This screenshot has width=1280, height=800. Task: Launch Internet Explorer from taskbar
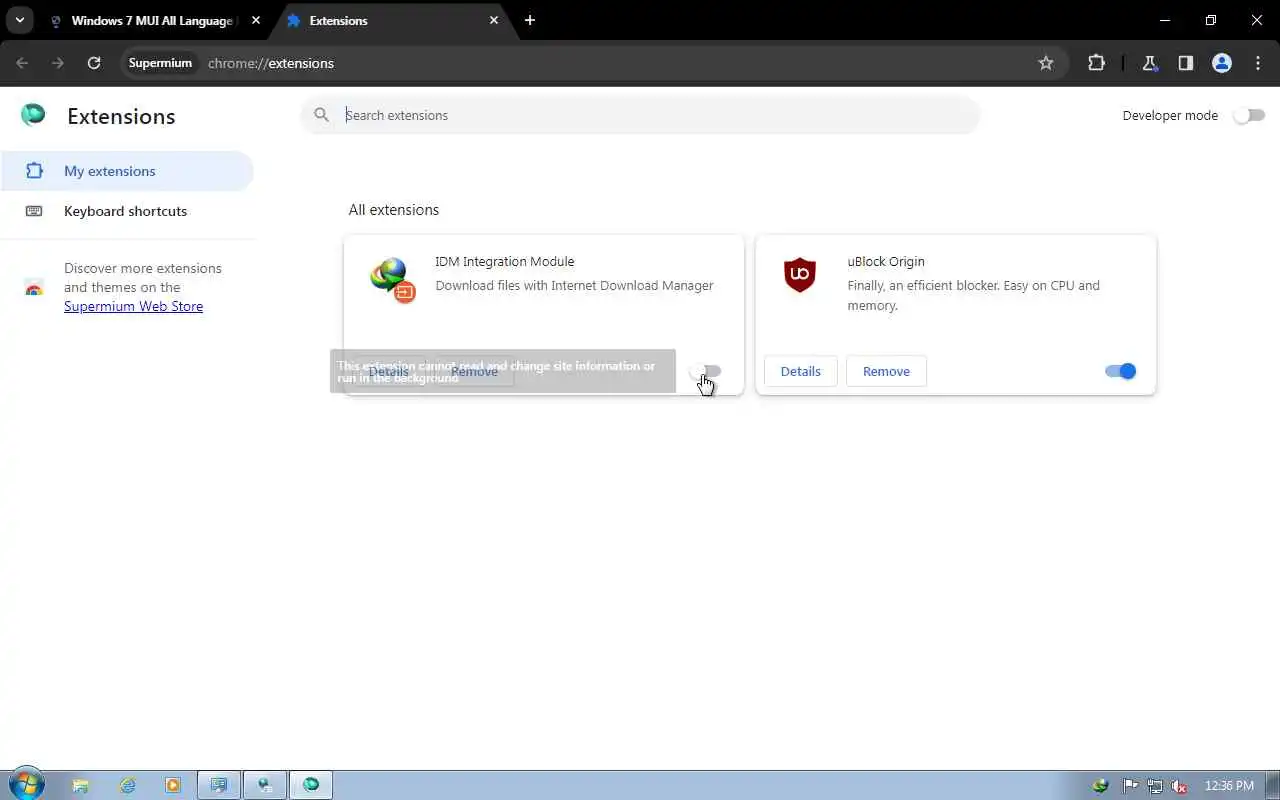tap(127, 785)
